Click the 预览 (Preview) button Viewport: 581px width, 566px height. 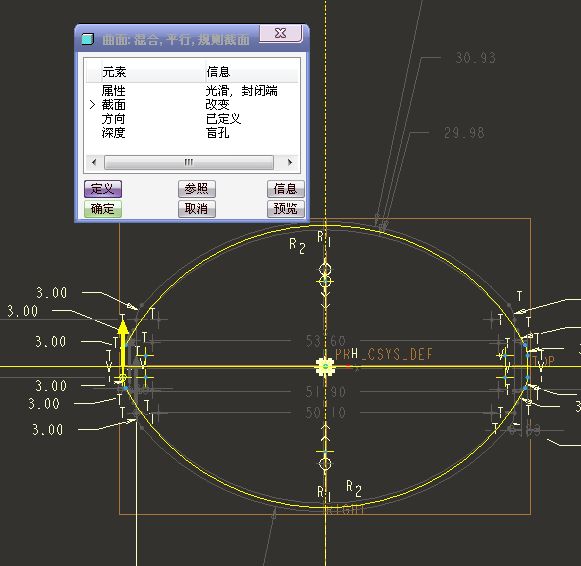click(286, 209)
